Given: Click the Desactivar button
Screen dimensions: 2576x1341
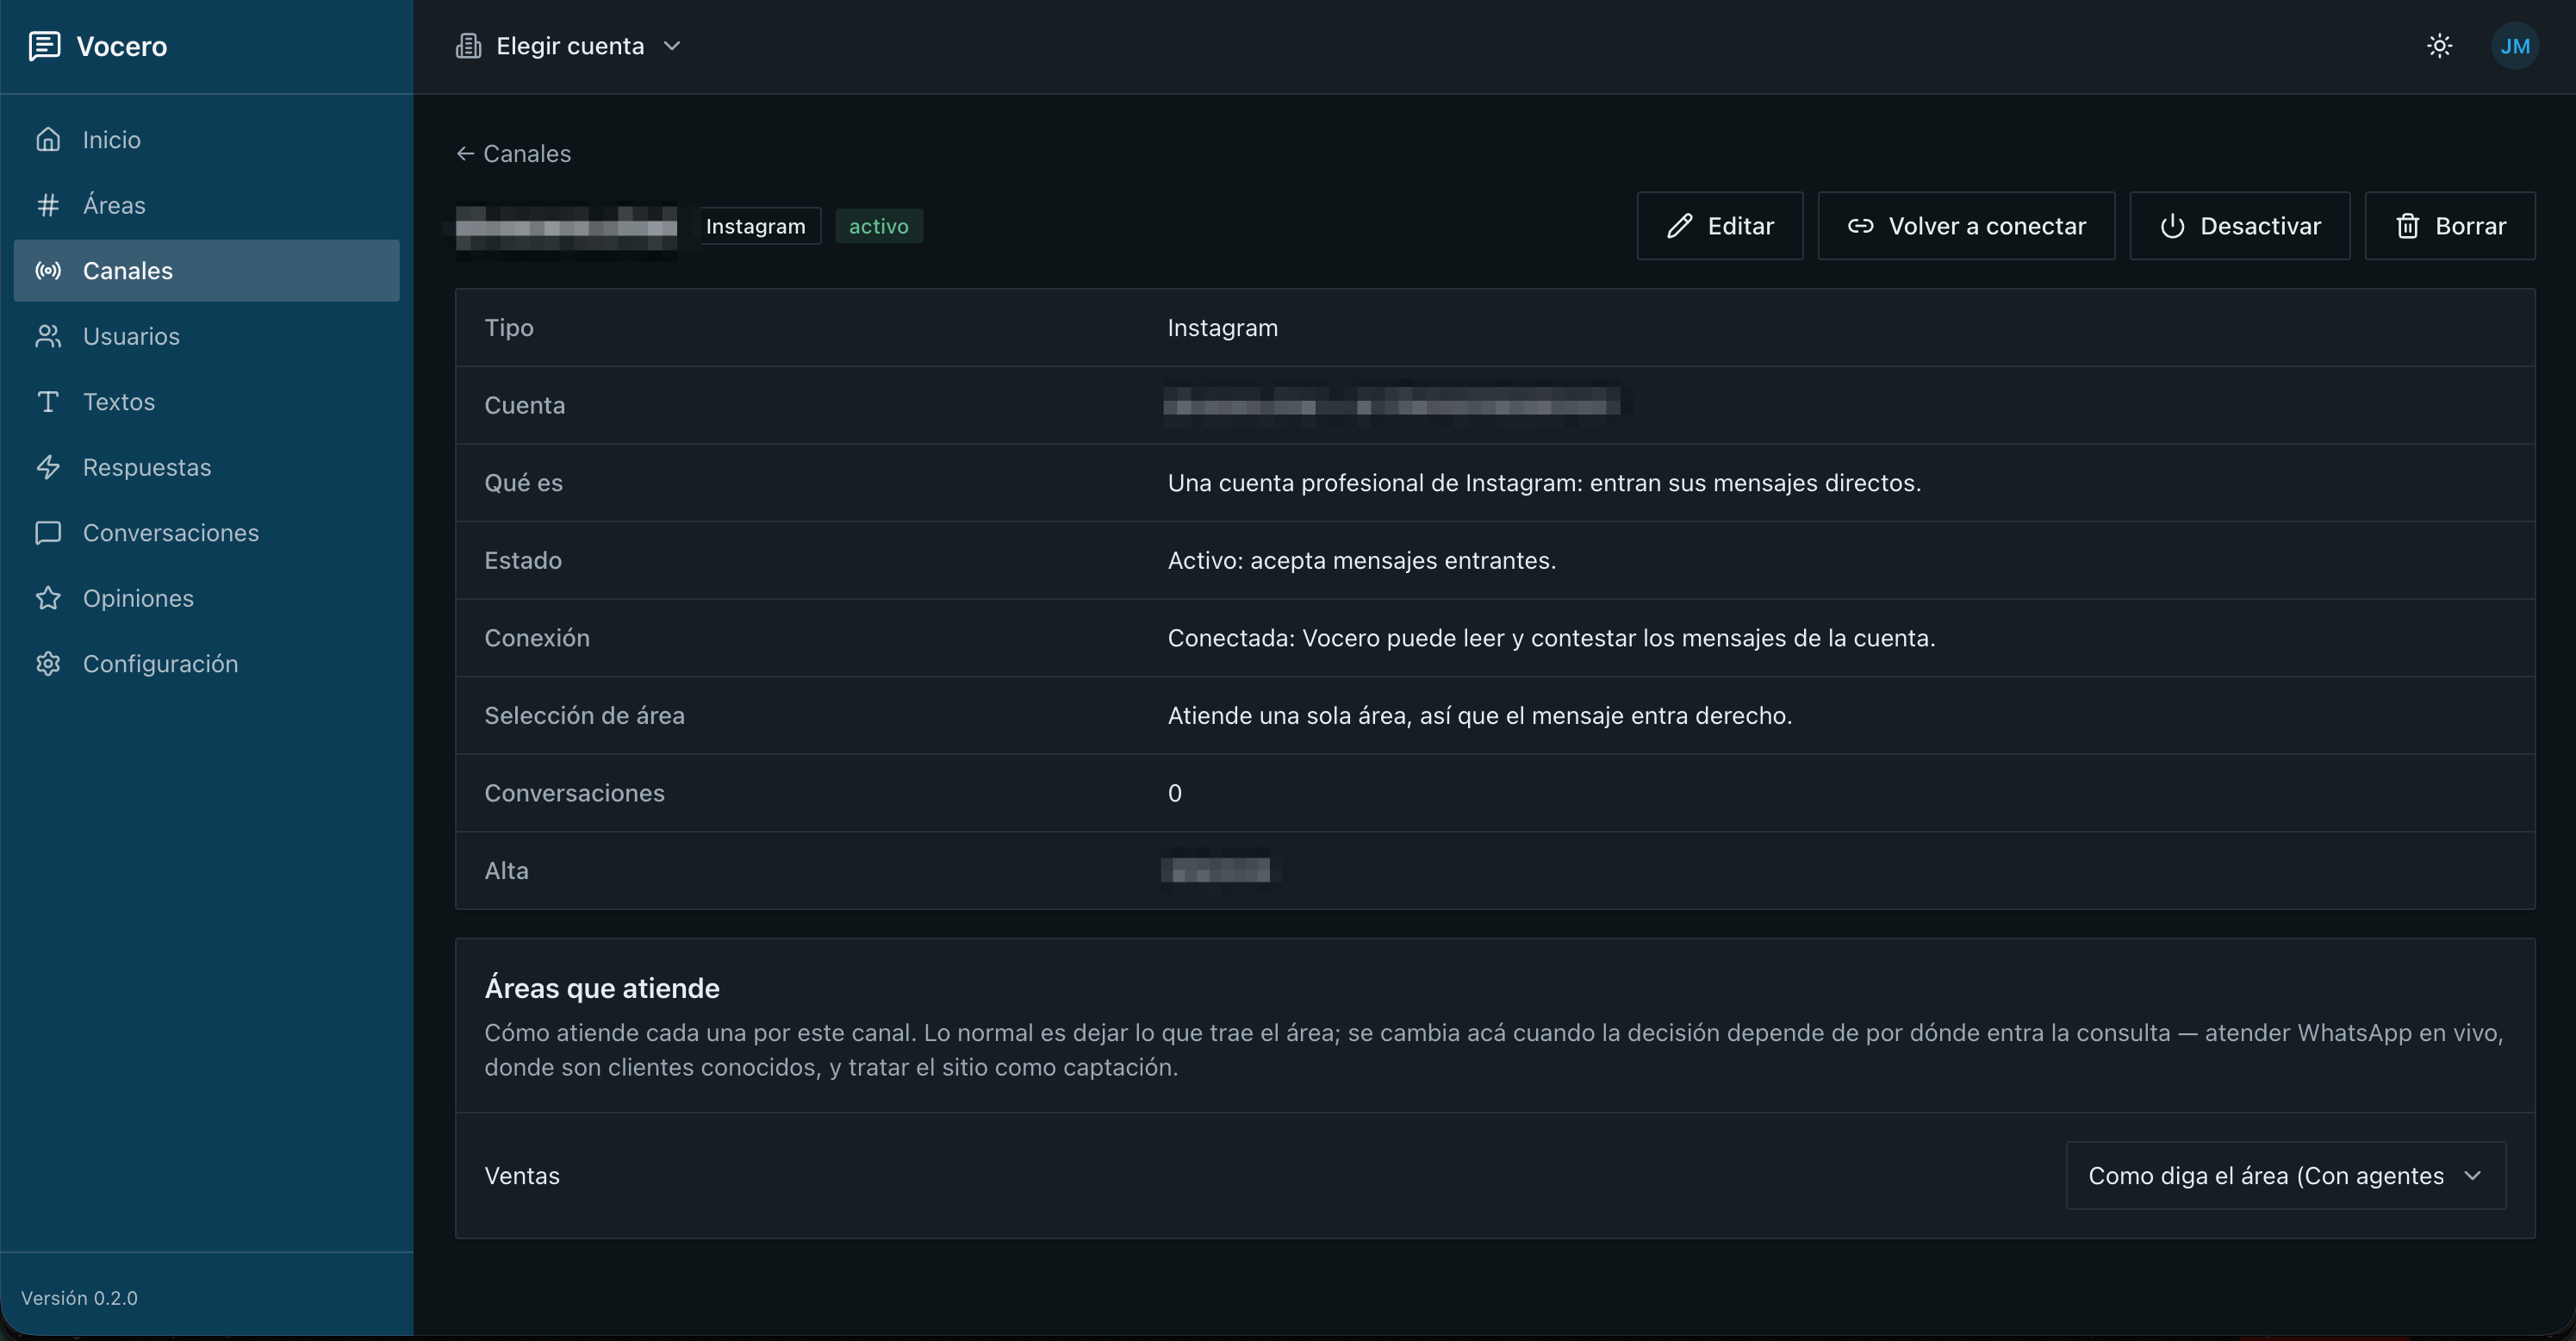Looking at the screenshot, I should tap(2240, 226).
